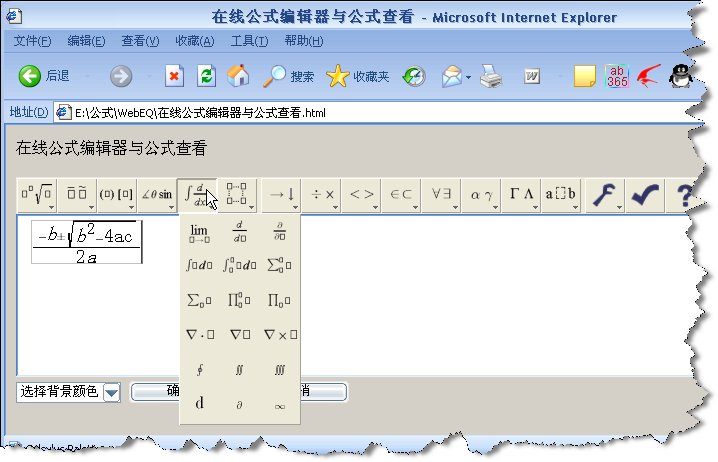
Task: Click the function f tool icon
Action: 604,195
